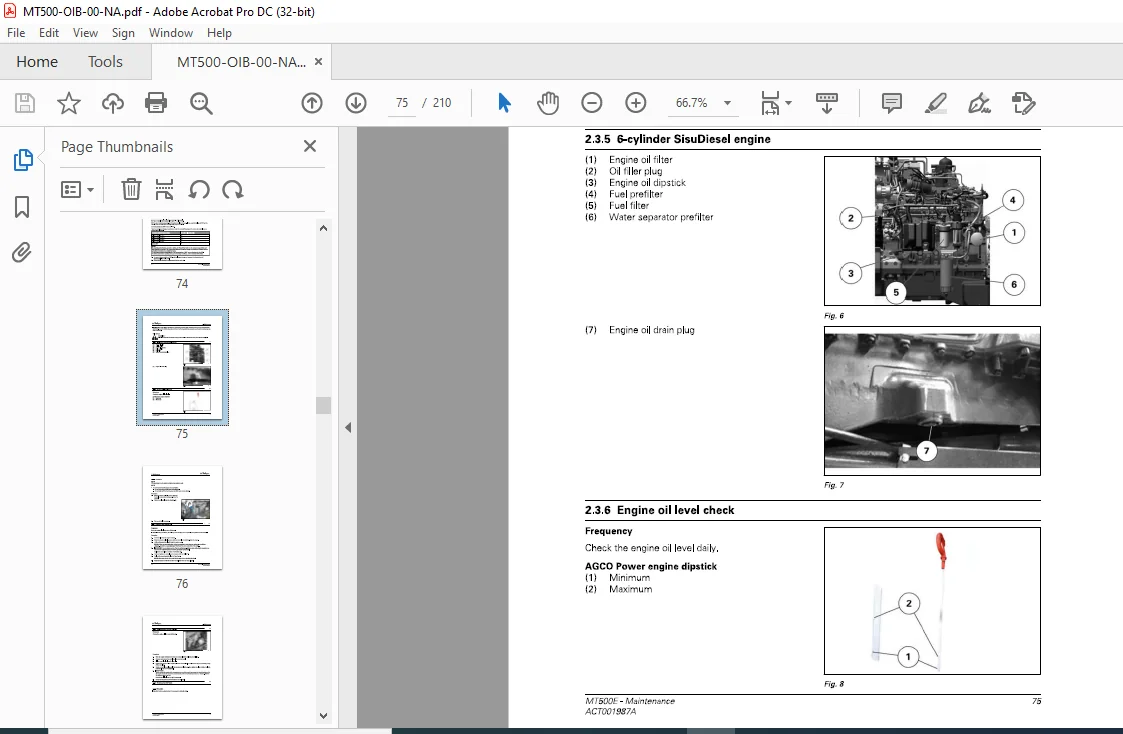Zoom in with plus button
Viewport: 1123px width, 734px height.
click(635, 103)
